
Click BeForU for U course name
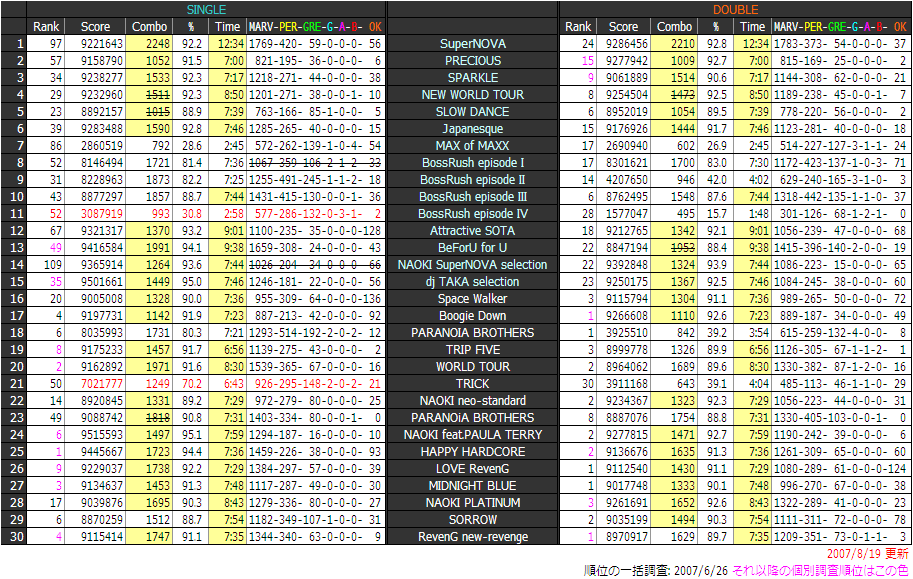(x=472, y=248)
